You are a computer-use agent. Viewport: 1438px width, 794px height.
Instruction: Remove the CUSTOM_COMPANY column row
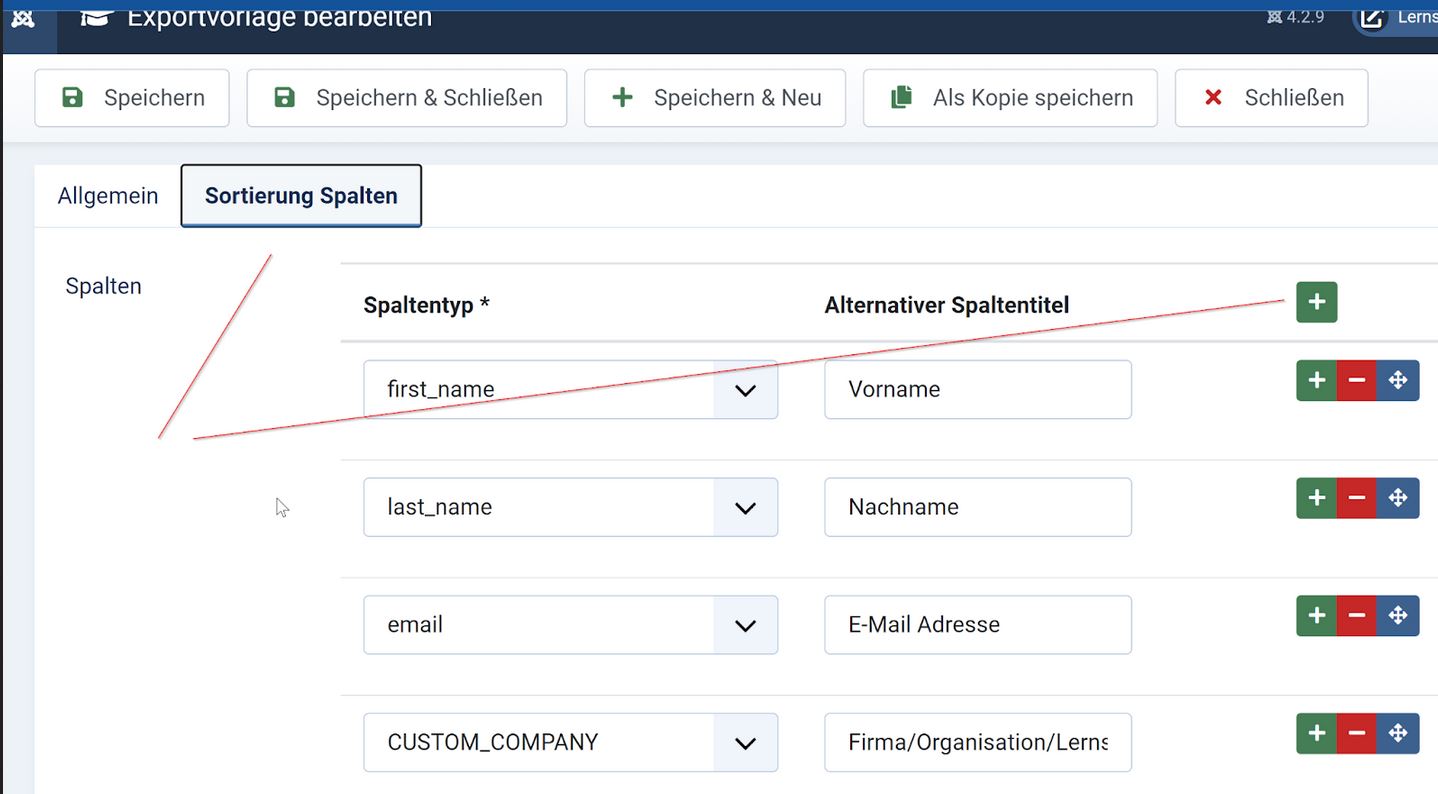[1356, 733]
